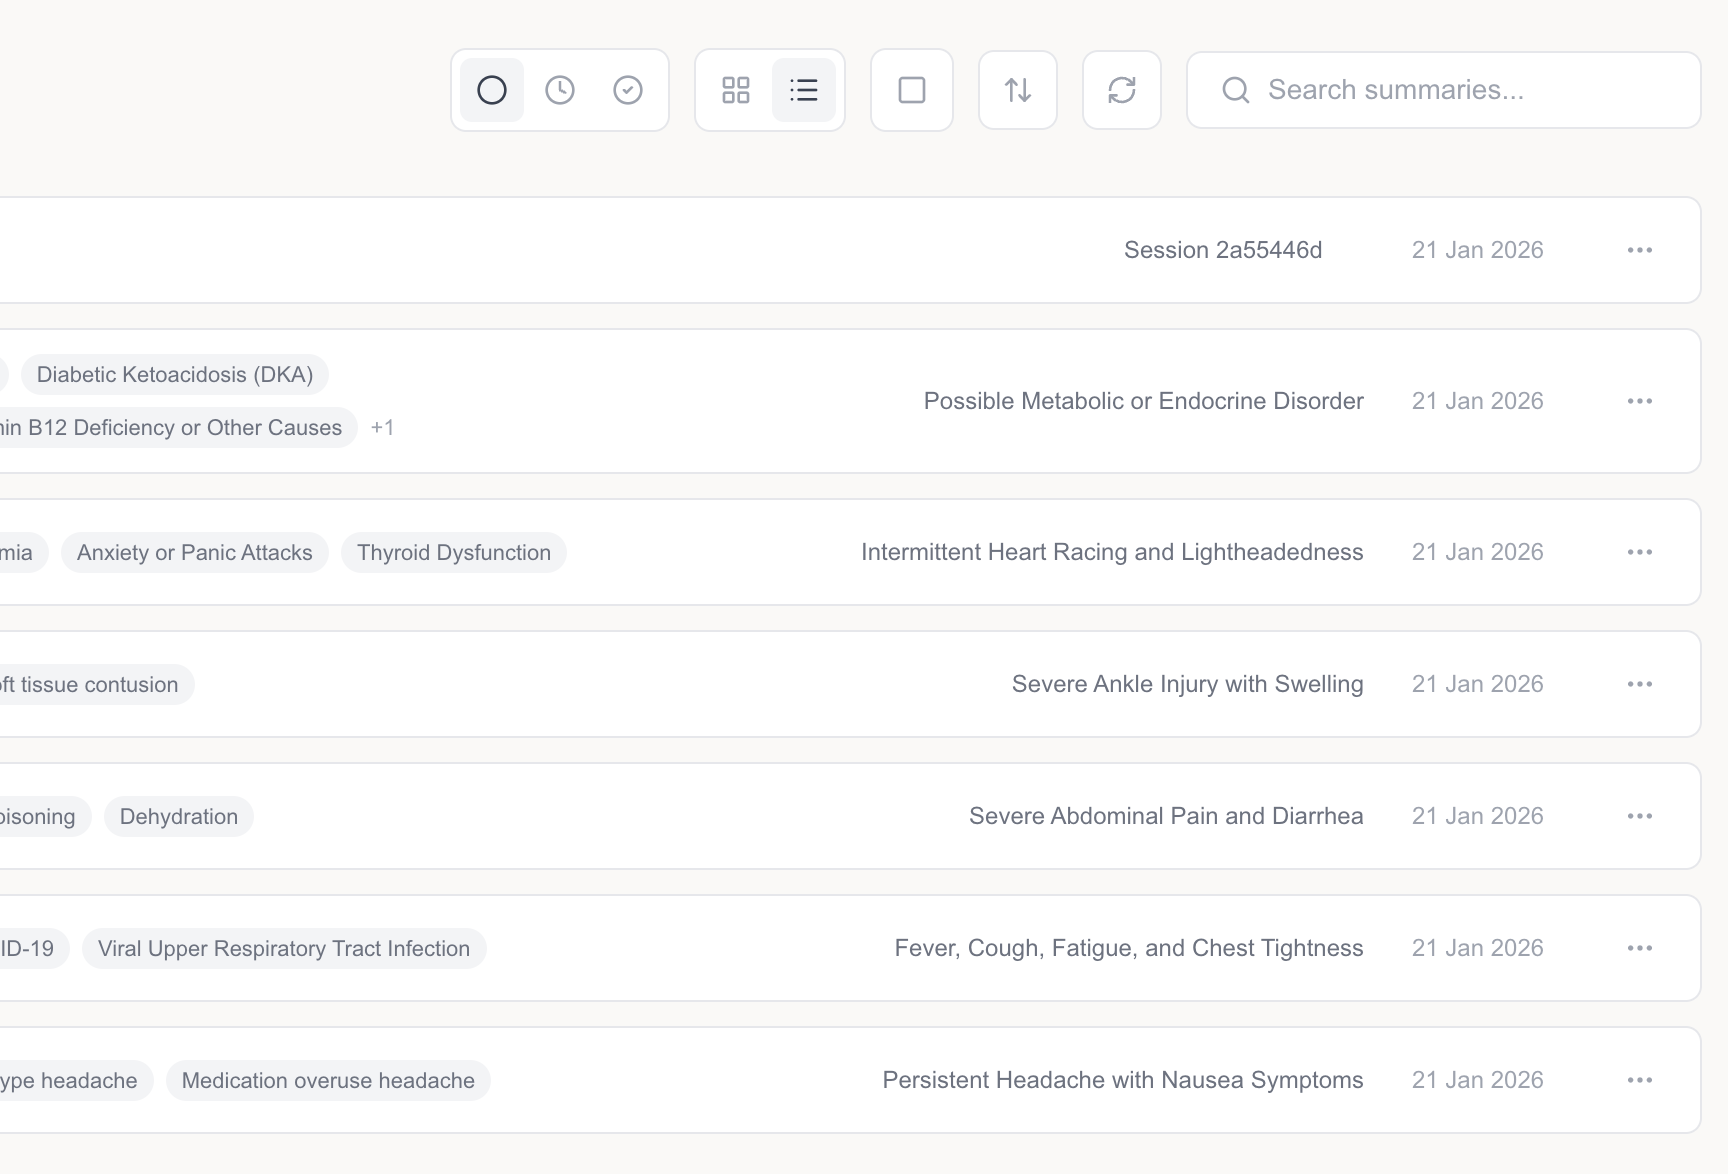
Task: Click the search magnifier icon
Action: tap(1235, 90)
